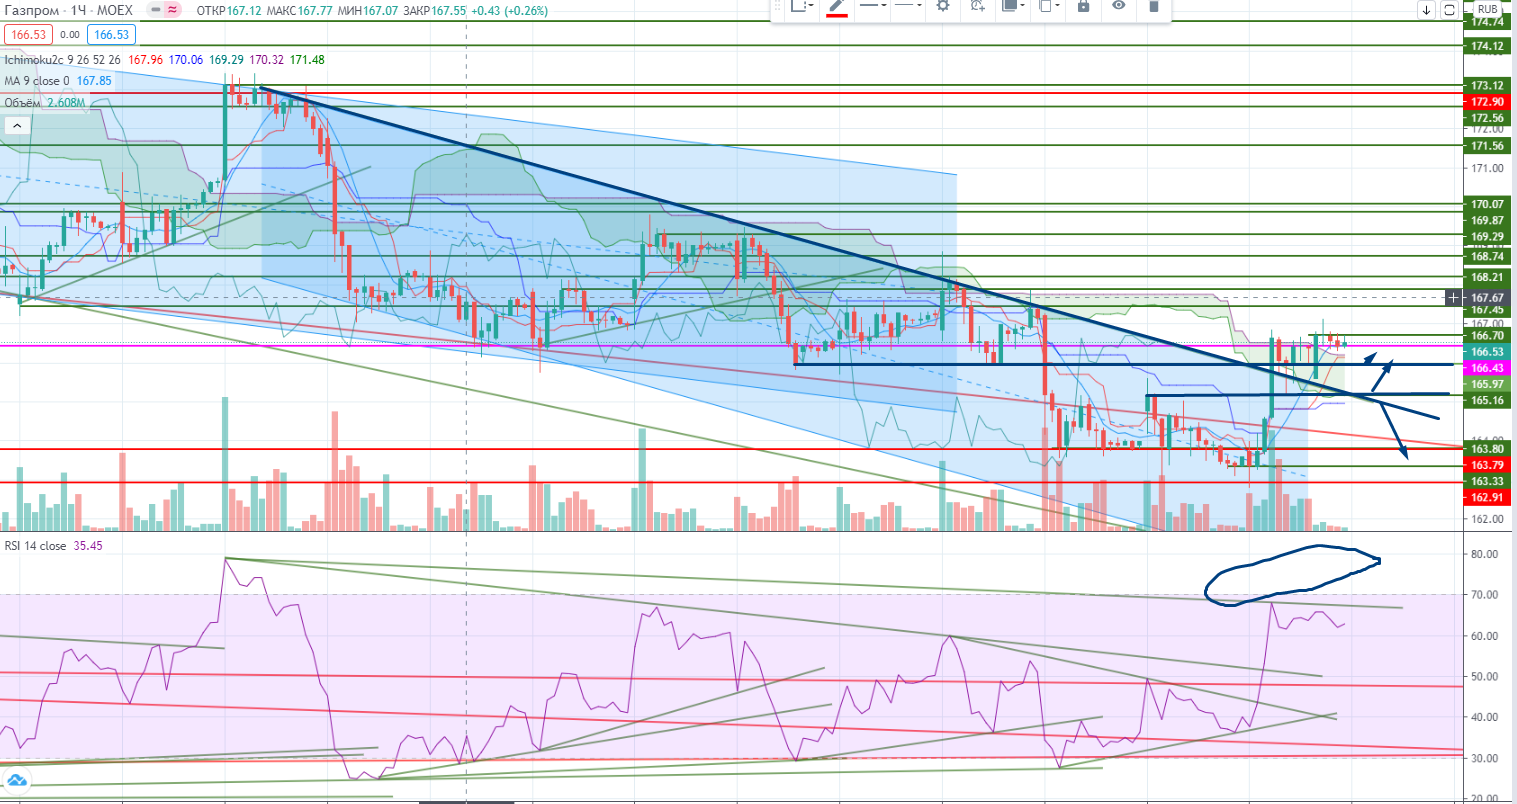Click the lock drawing padlock icon
Screen dimensions: 1517x804
1083,6
